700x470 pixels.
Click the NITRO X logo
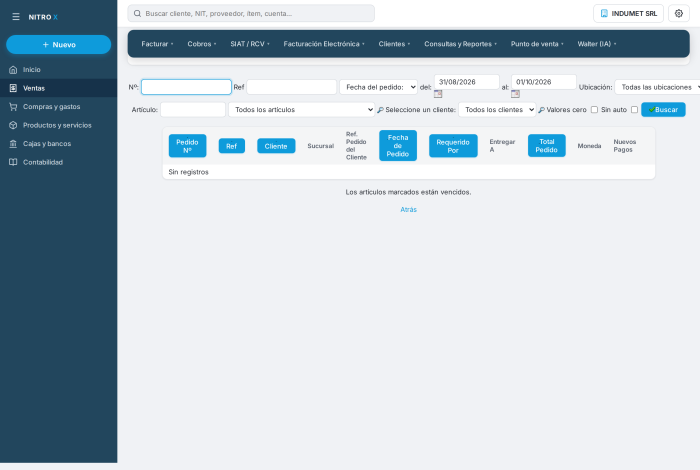coord(43,17)
